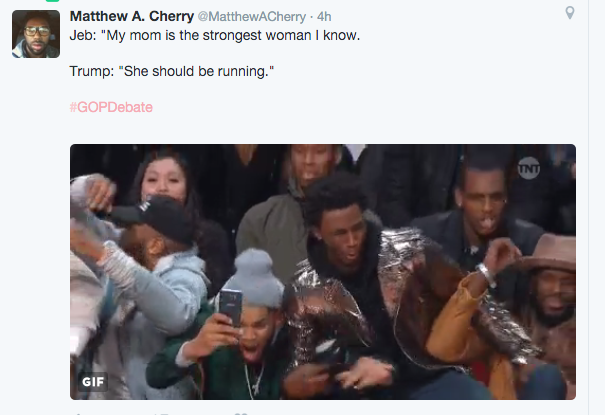Click the brown cowboy hat in the GIF
This screenshot has height=415, width=605.
[552, 252]
